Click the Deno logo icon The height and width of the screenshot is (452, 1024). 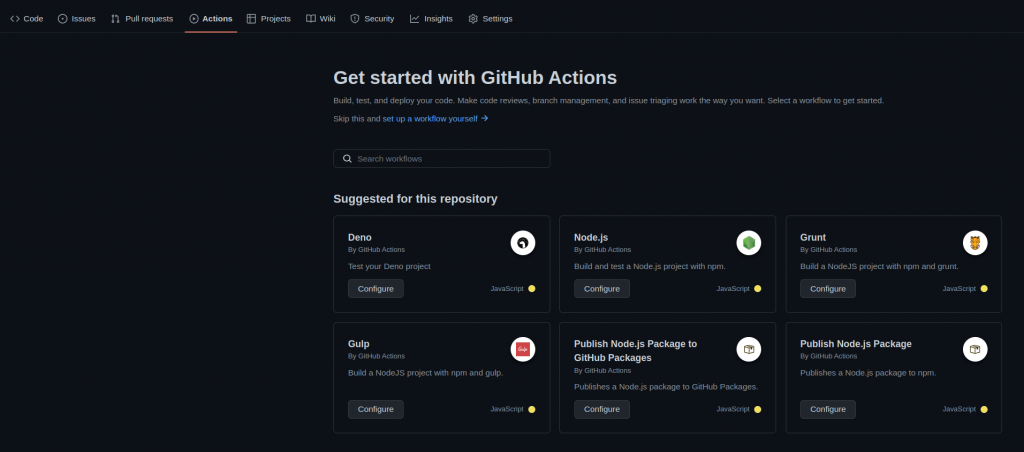coord(523,242)
